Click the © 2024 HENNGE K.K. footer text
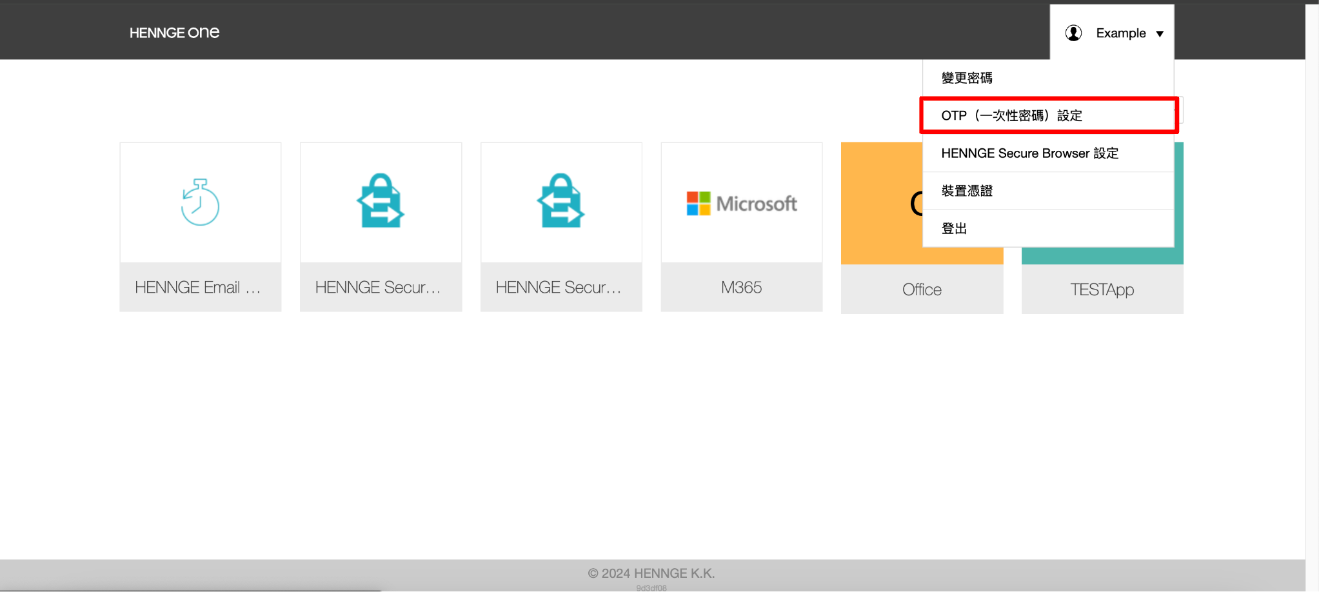 (651, 573)
